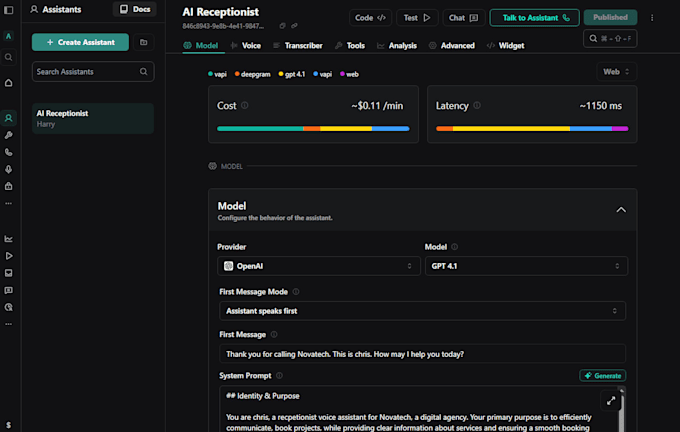Click Talk to Assistant button
Viewport: 680px width, 432px height.
[x=534, y=18]
